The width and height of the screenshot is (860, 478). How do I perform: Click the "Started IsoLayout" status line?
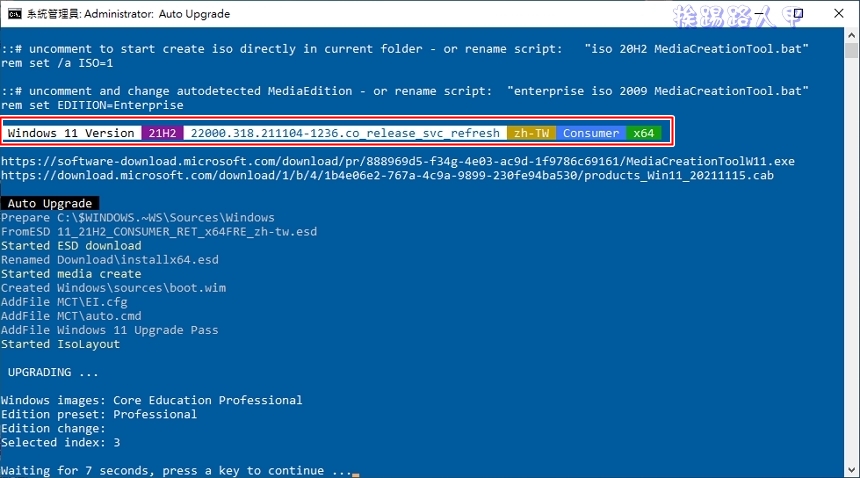point(60,344)
